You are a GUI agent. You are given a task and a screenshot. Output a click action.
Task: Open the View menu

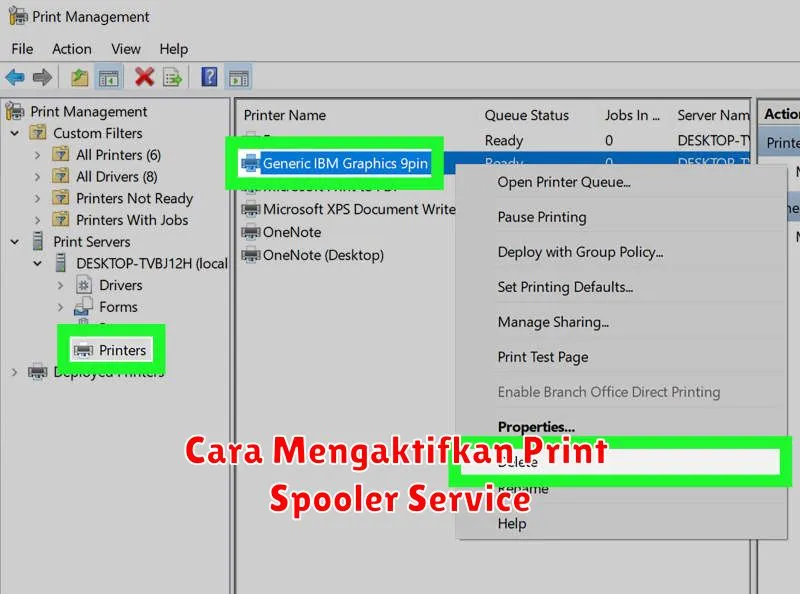[126, 49]
